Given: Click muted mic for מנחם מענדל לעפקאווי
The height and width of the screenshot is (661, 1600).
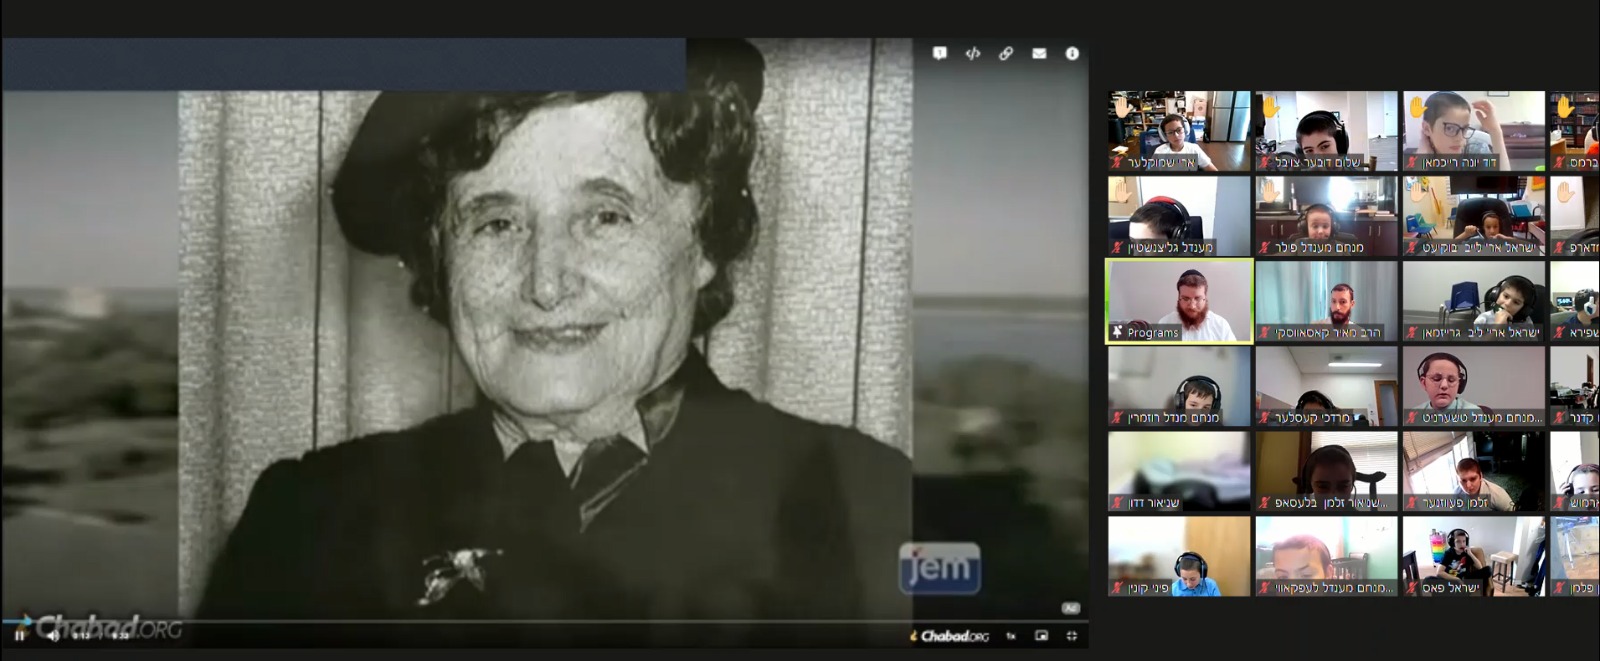Looking at the screenshot, I should click(1264, 587).
